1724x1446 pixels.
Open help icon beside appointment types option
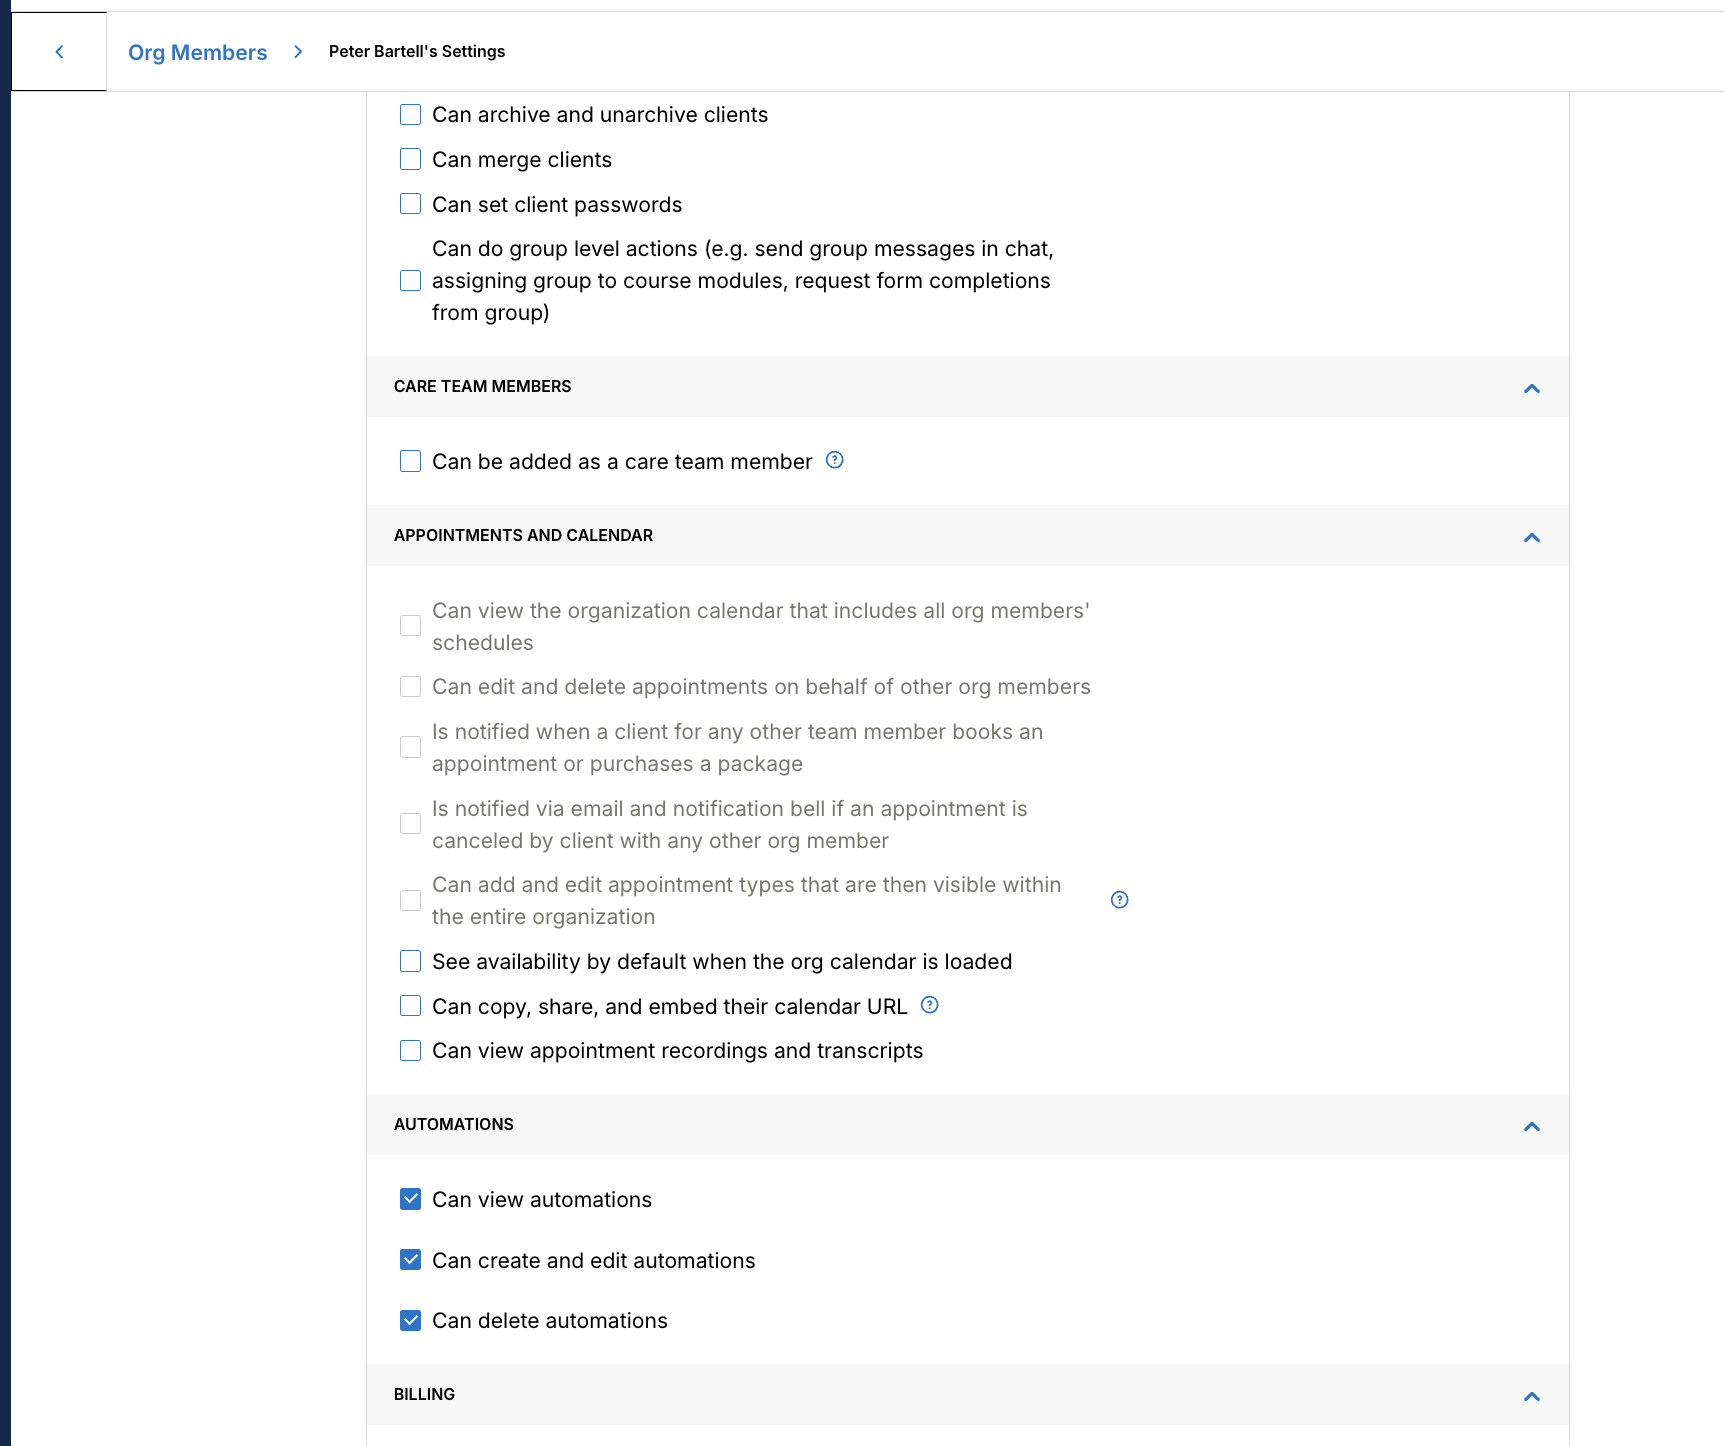pyautogui.click(x=1120, y=900)
